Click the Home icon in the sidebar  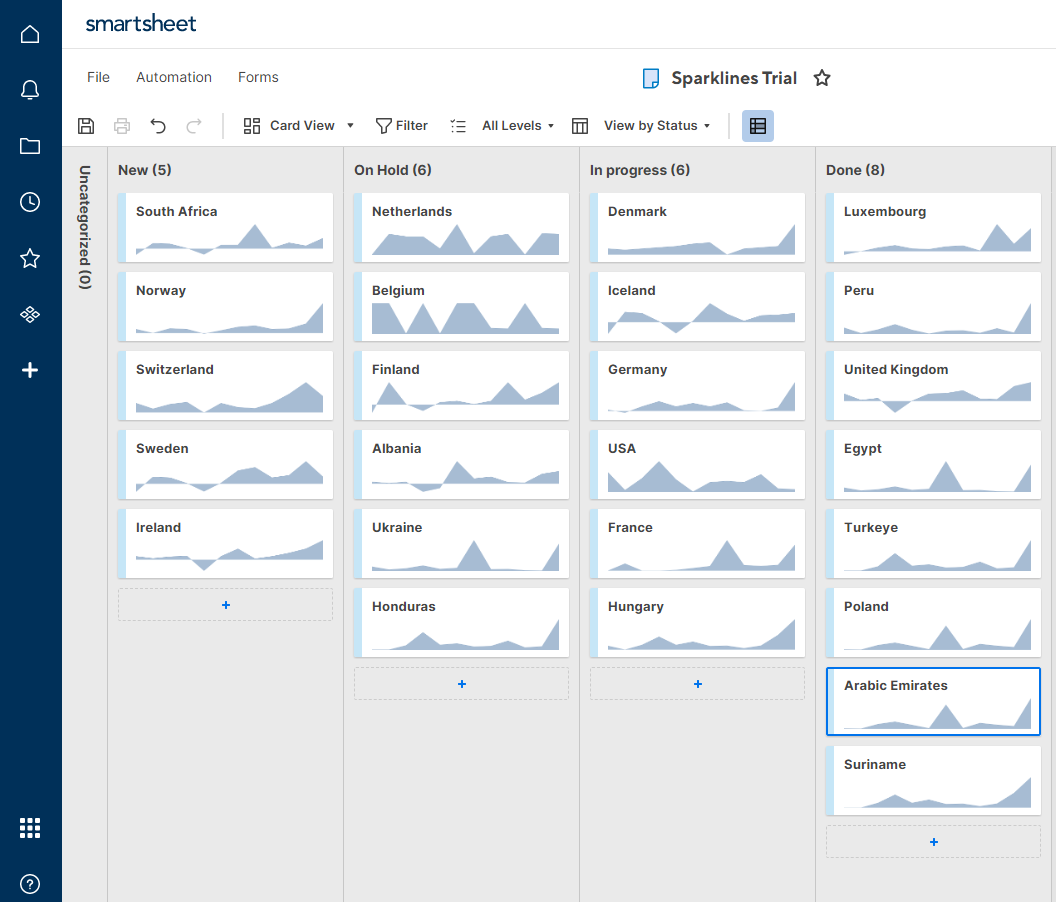click(29, 33)
